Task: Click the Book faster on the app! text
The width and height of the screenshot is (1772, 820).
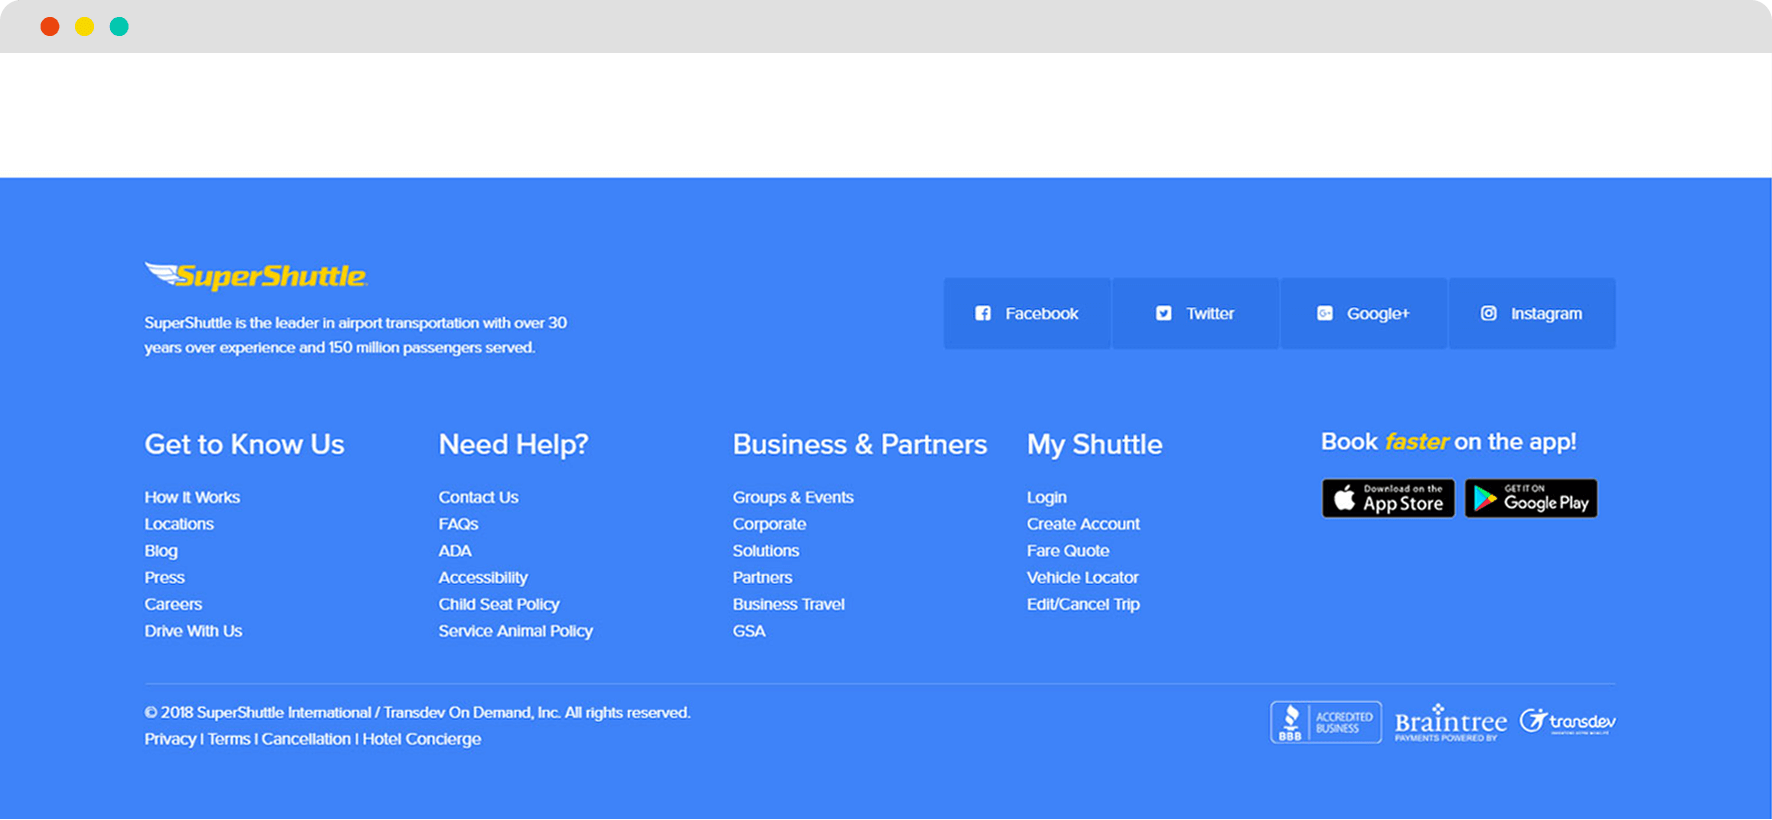Action: (1449, 442)
